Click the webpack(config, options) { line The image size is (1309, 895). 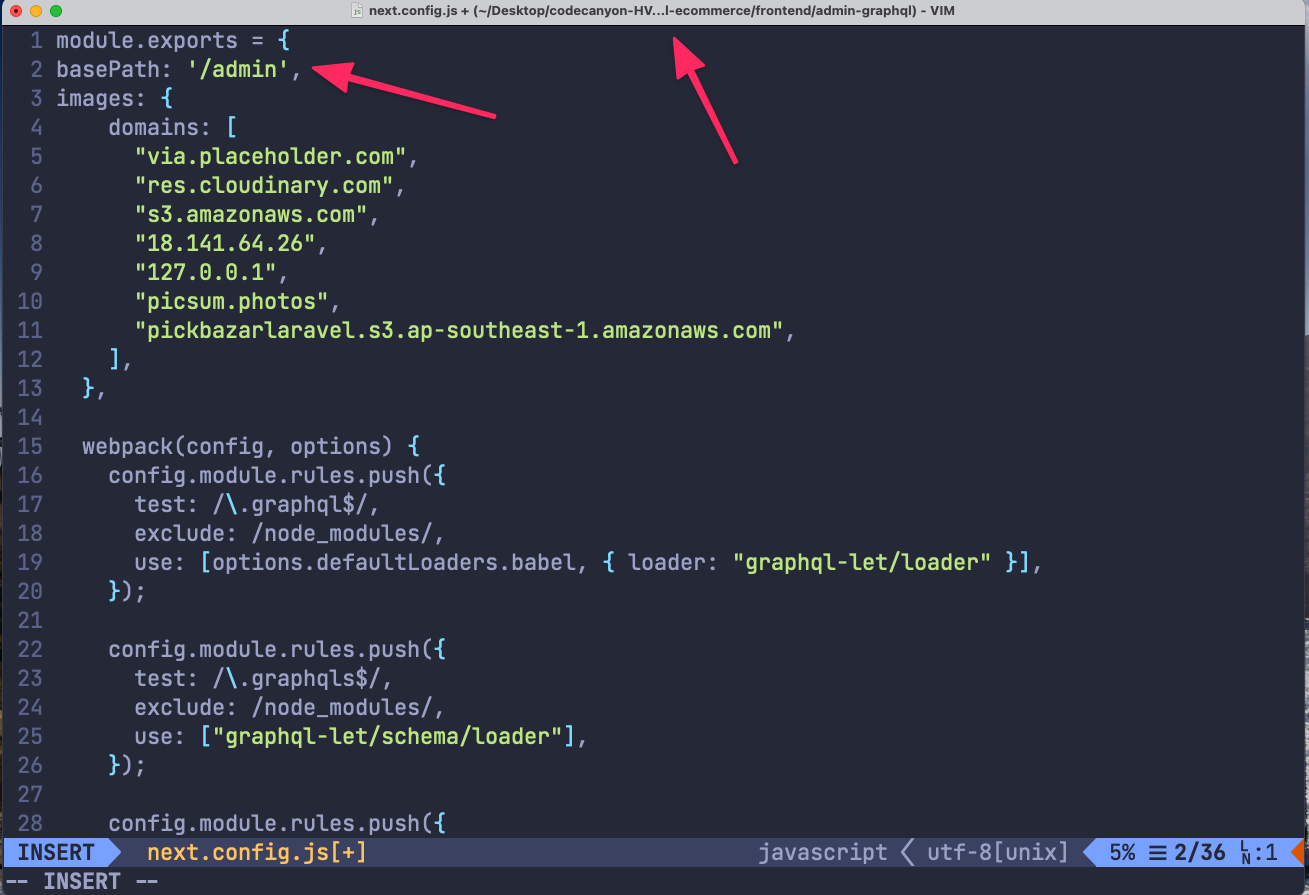pos(251,446)
